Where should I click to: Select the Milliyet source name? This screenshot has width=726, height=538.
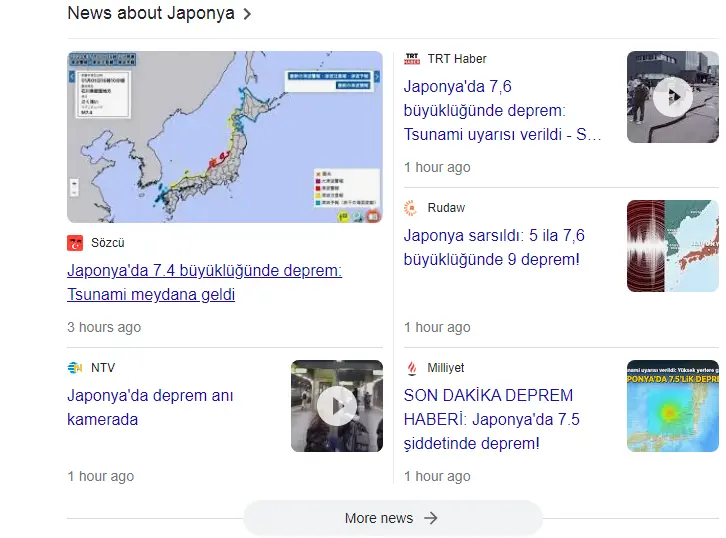point(446,368)
